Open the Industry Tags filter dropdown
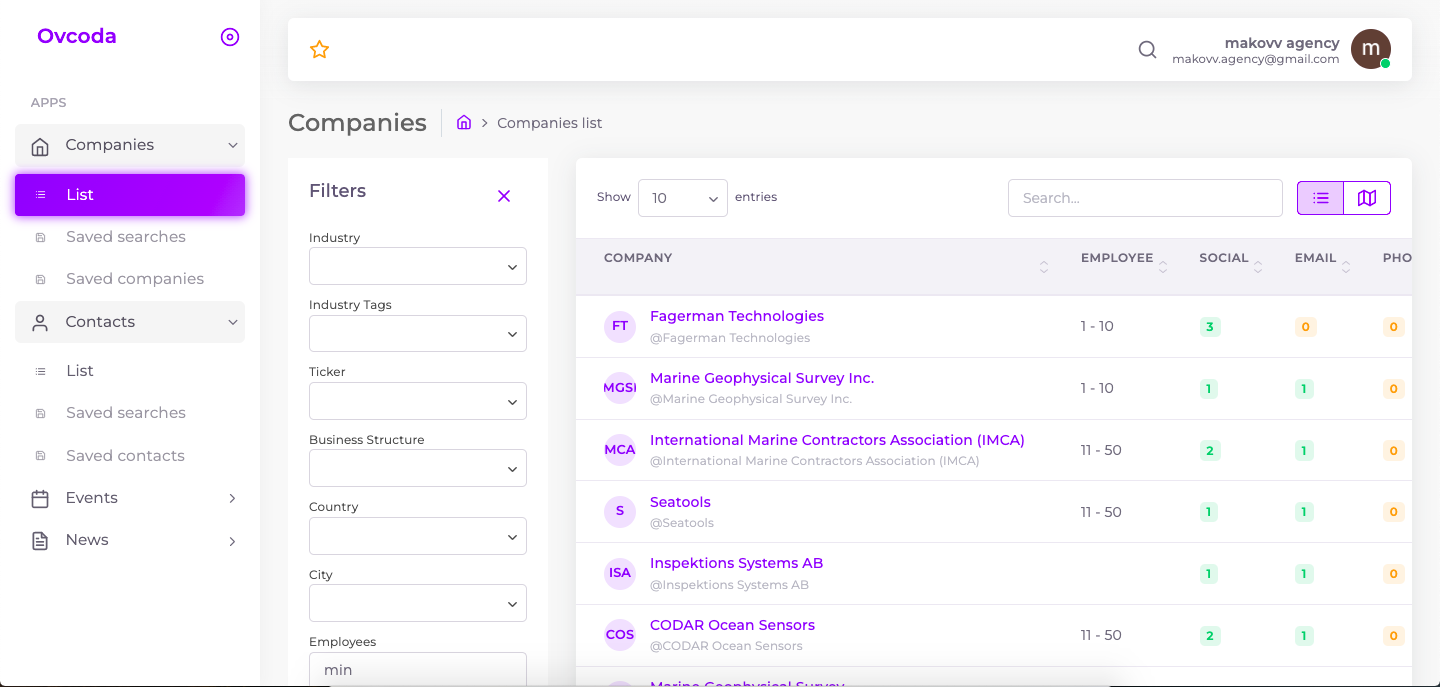Screen dimensions: 1440x687 [418, 333]
